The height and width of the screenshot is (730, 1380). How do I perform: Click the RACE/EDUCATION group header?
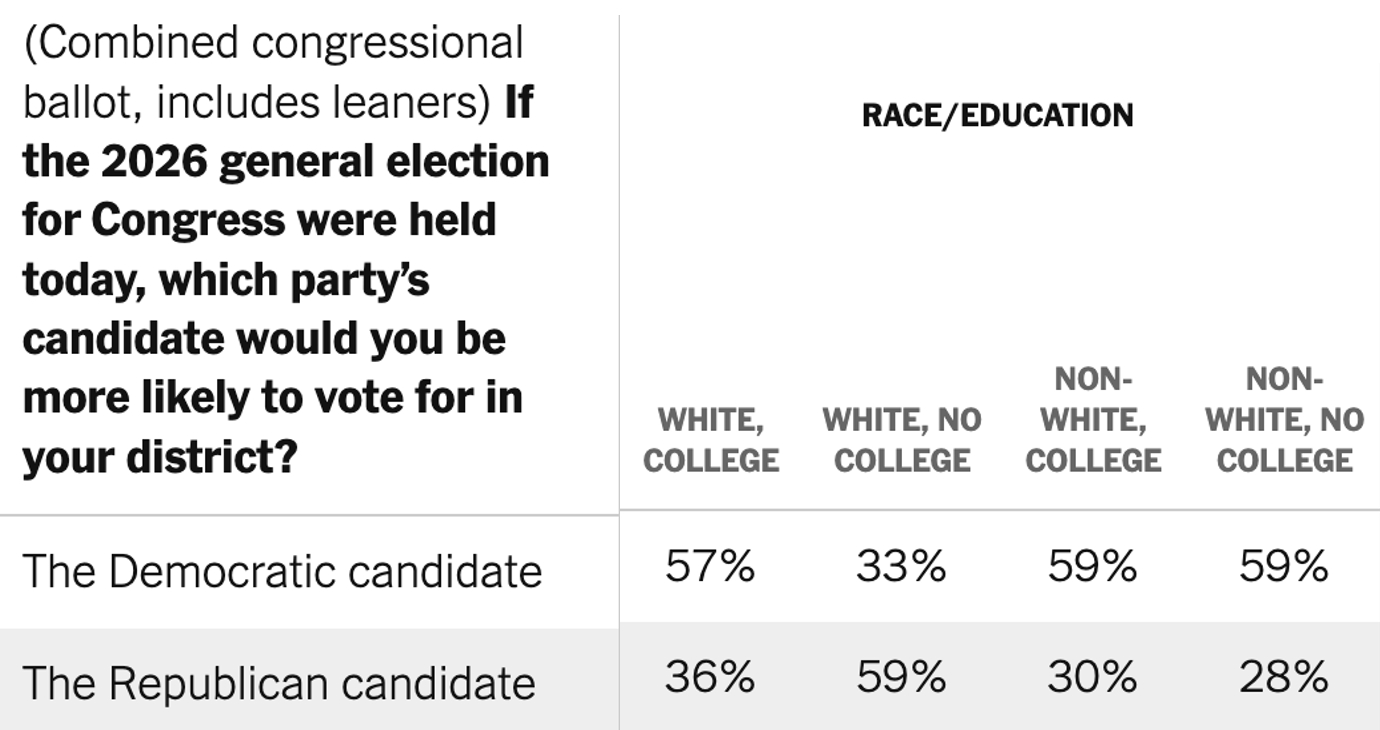997,115
